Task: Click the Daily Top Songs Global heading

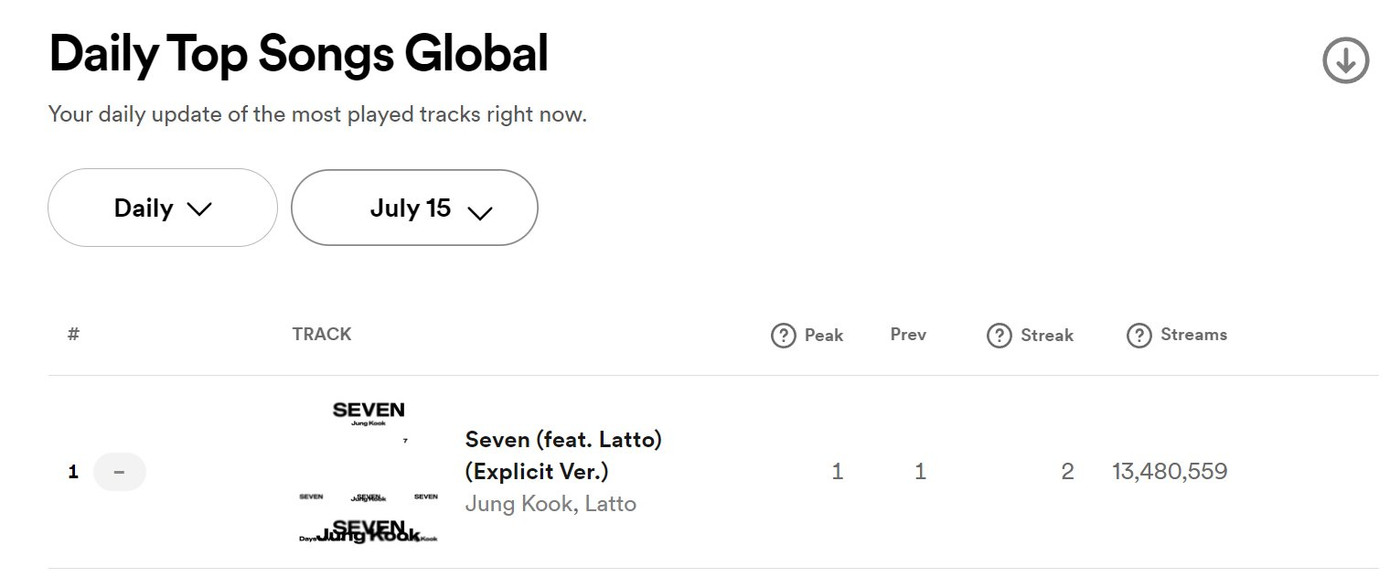Action: pyautogui.click(x=297, y=53)
